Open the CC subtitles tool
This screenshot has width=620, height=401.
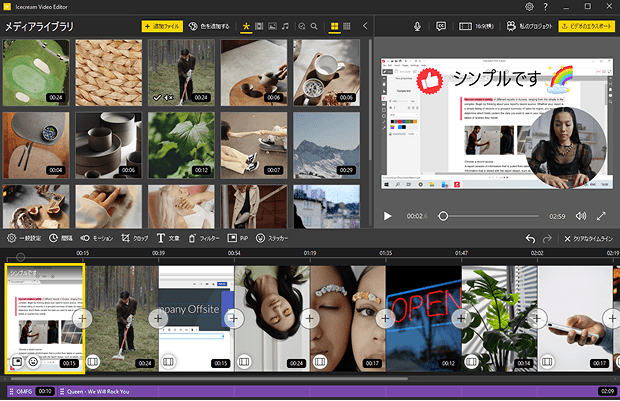click(441, 26)
